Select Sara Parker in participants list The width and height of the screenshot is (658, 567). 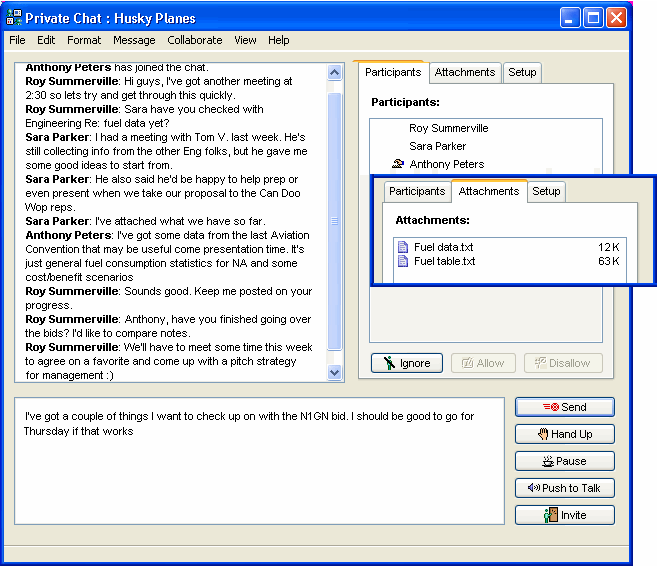click(x=437, y=146)
